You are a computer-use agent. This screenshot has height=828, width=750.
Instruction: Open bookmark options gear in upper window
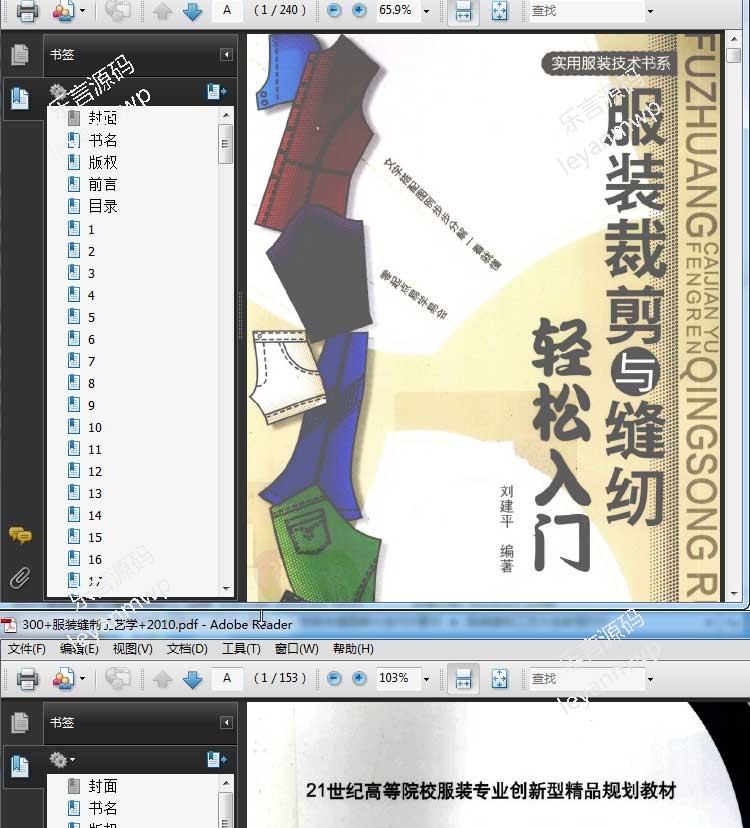(58, 92)
